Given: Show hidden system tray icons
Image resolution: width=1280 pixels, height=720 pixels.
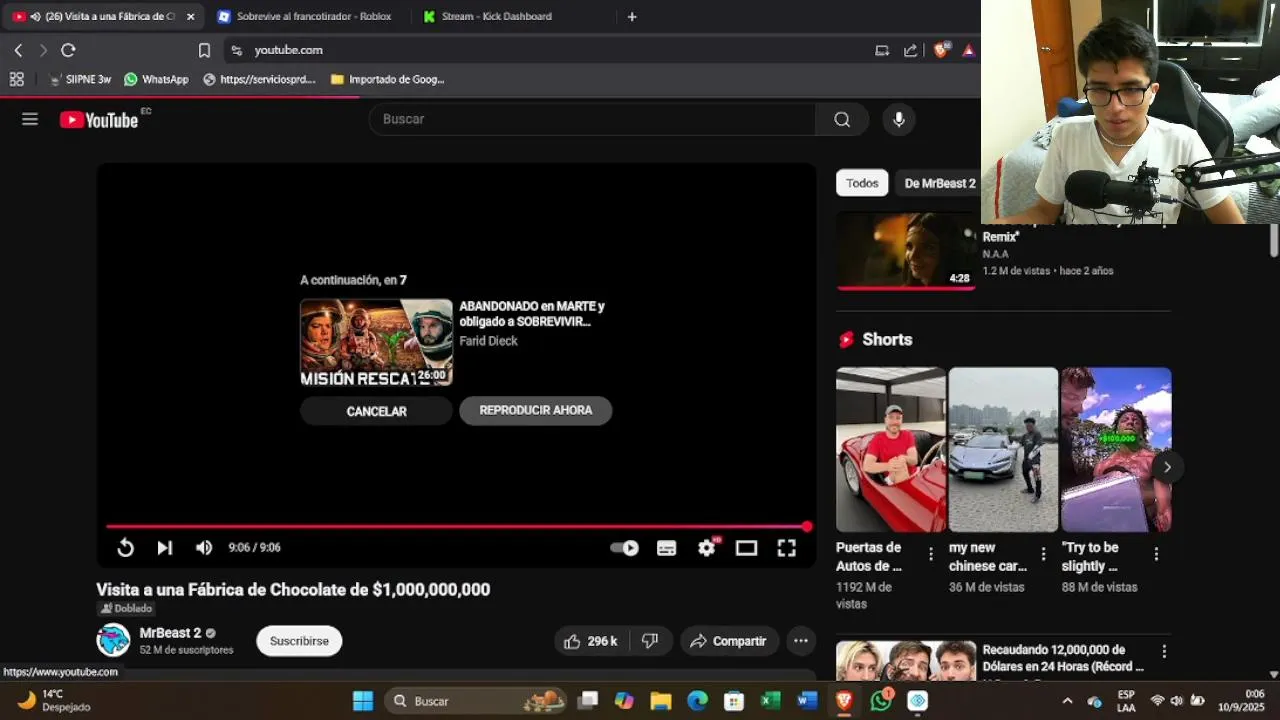Looking at the screenshot, I should 1067,701.
